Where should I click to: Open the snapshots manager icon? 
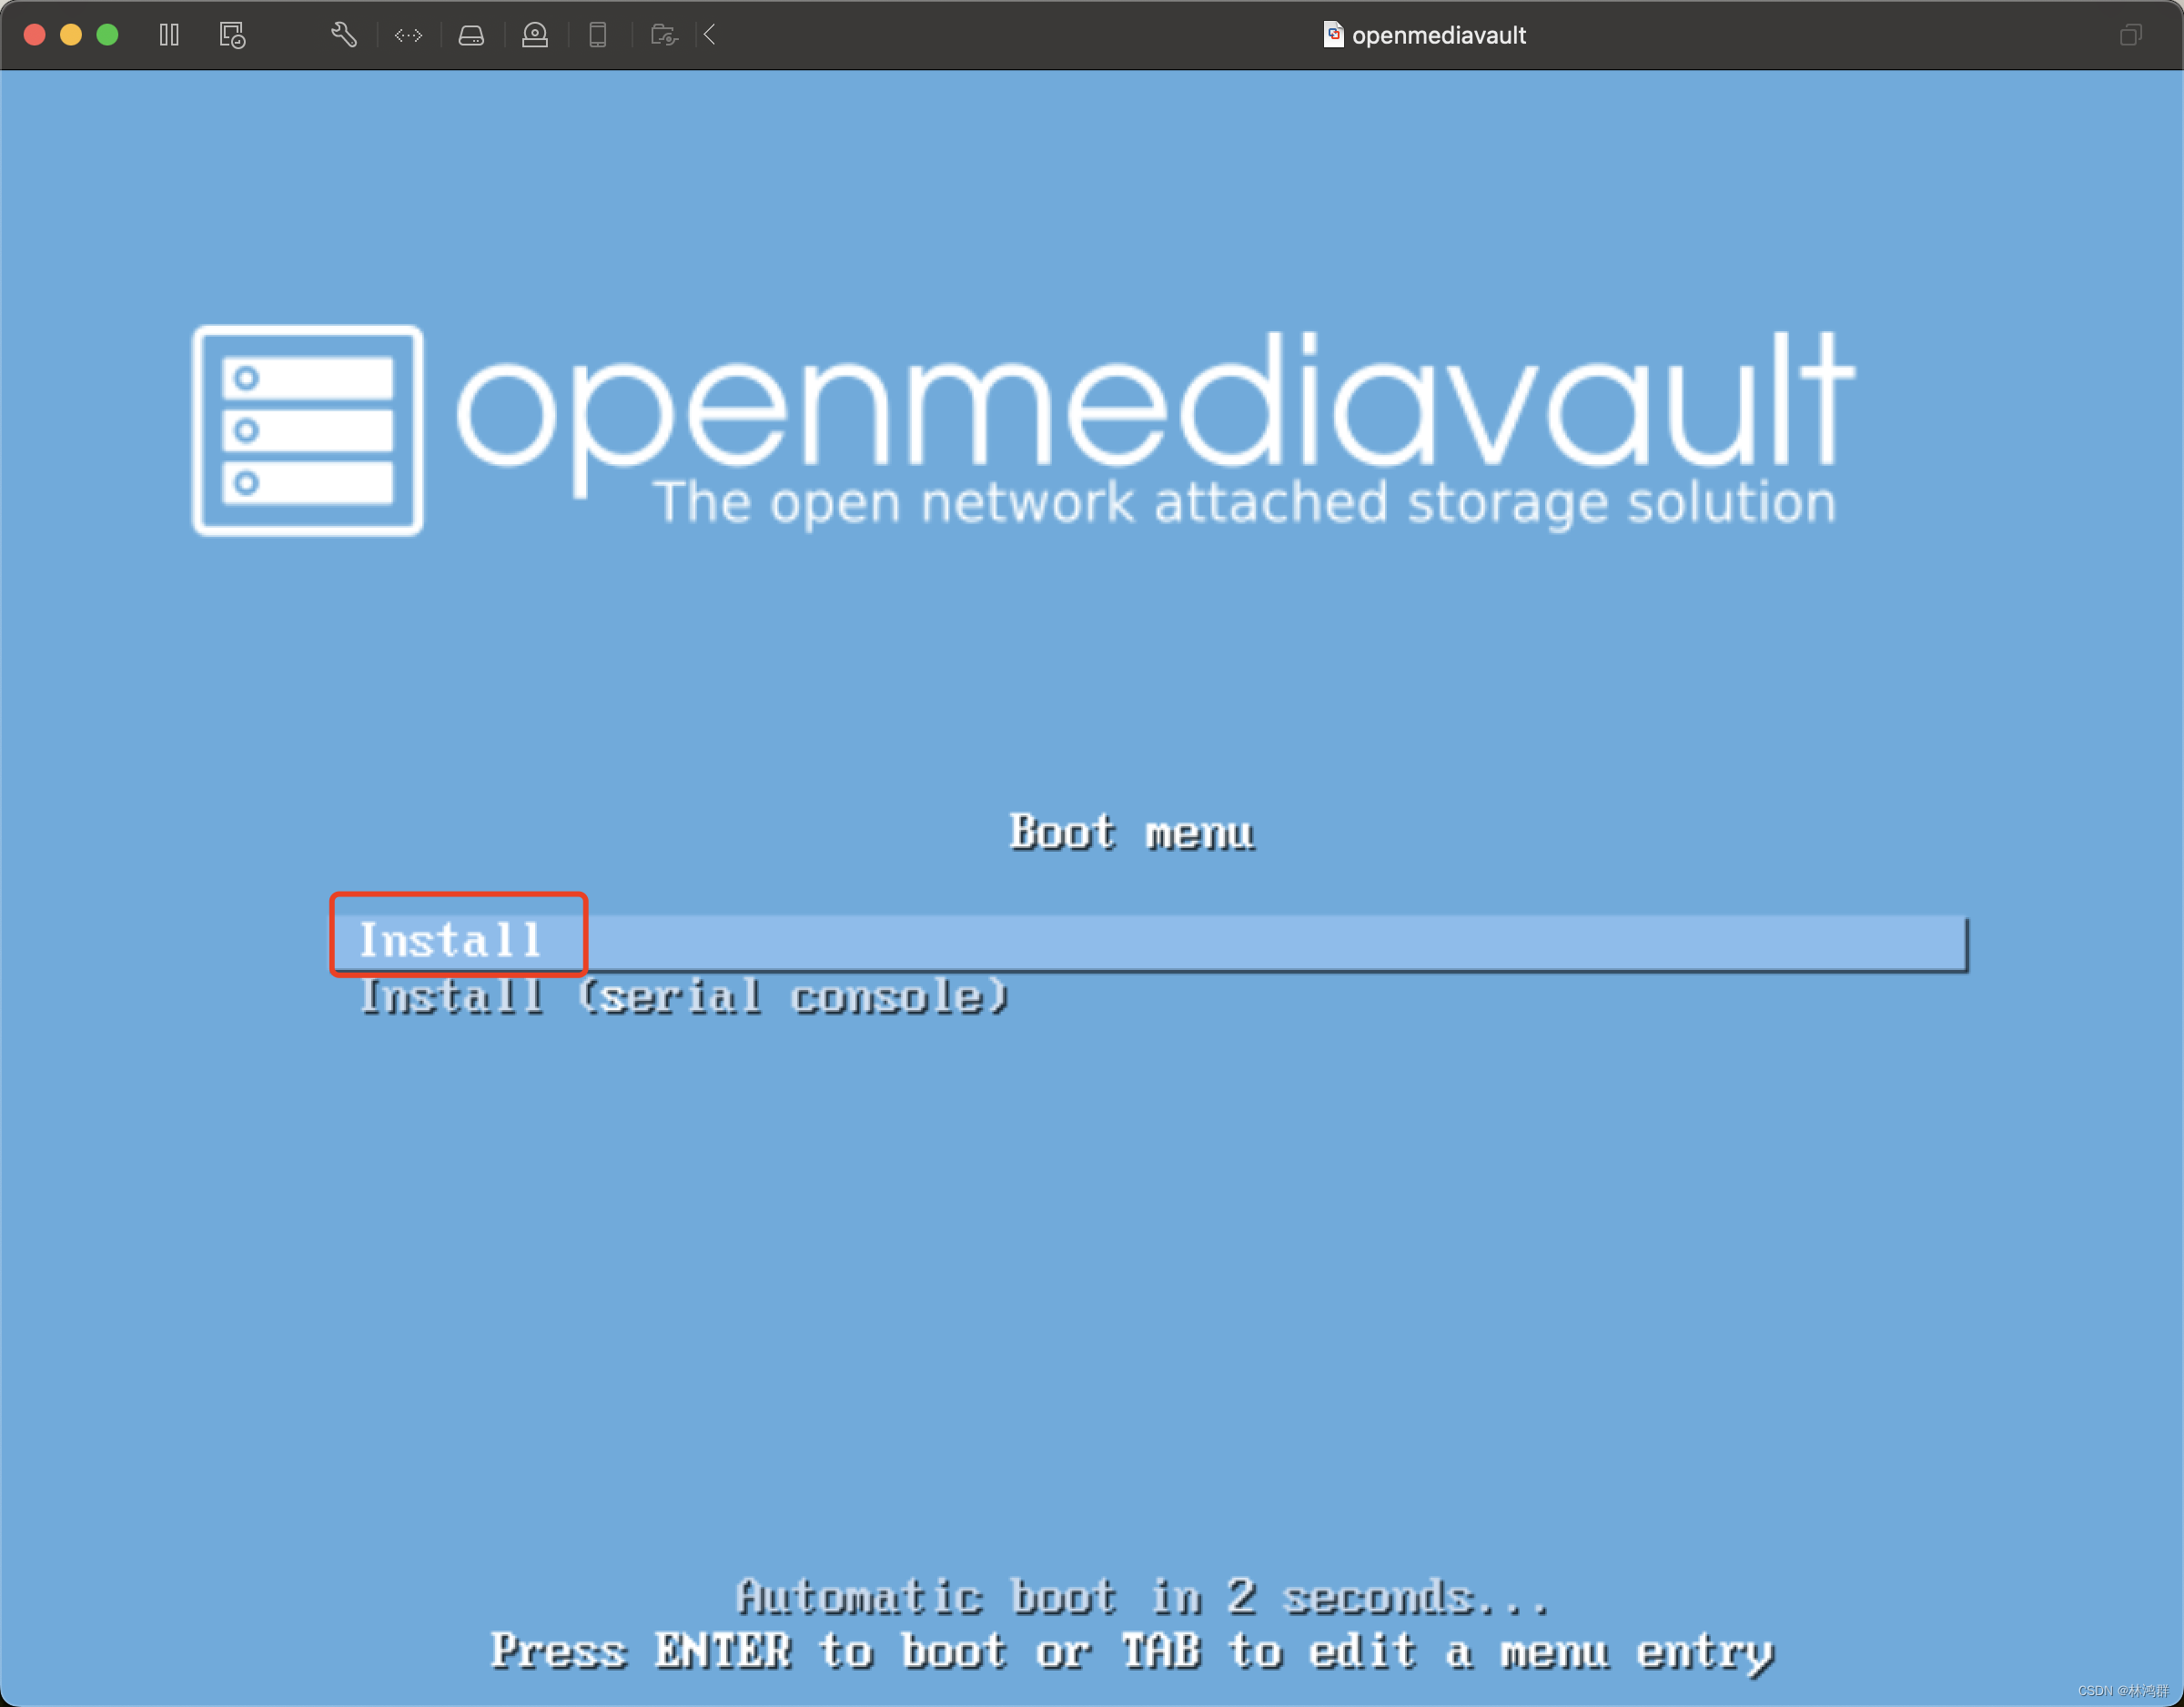[232, 35]
